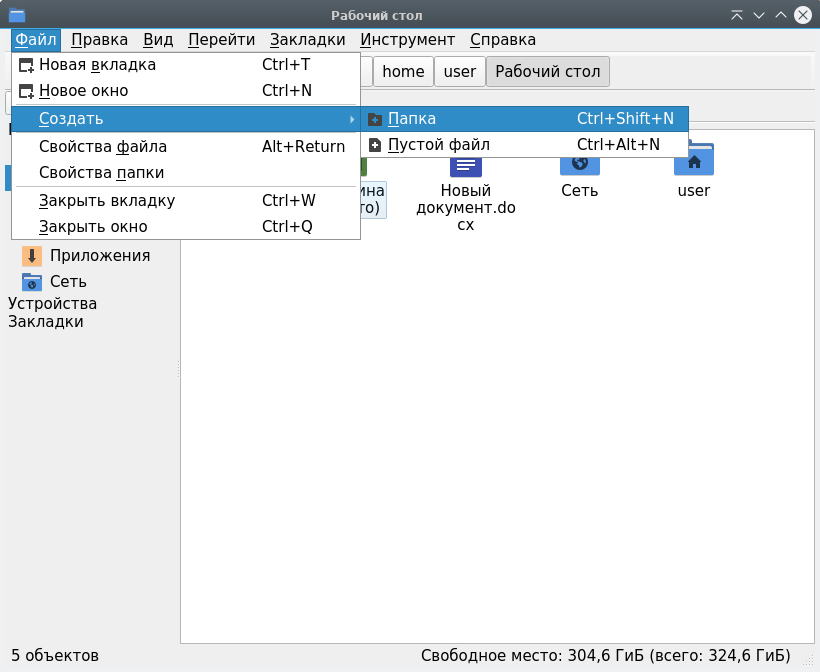
Task: Choose Закрыть вкладку from the File menu
Action: click(106, 201)
